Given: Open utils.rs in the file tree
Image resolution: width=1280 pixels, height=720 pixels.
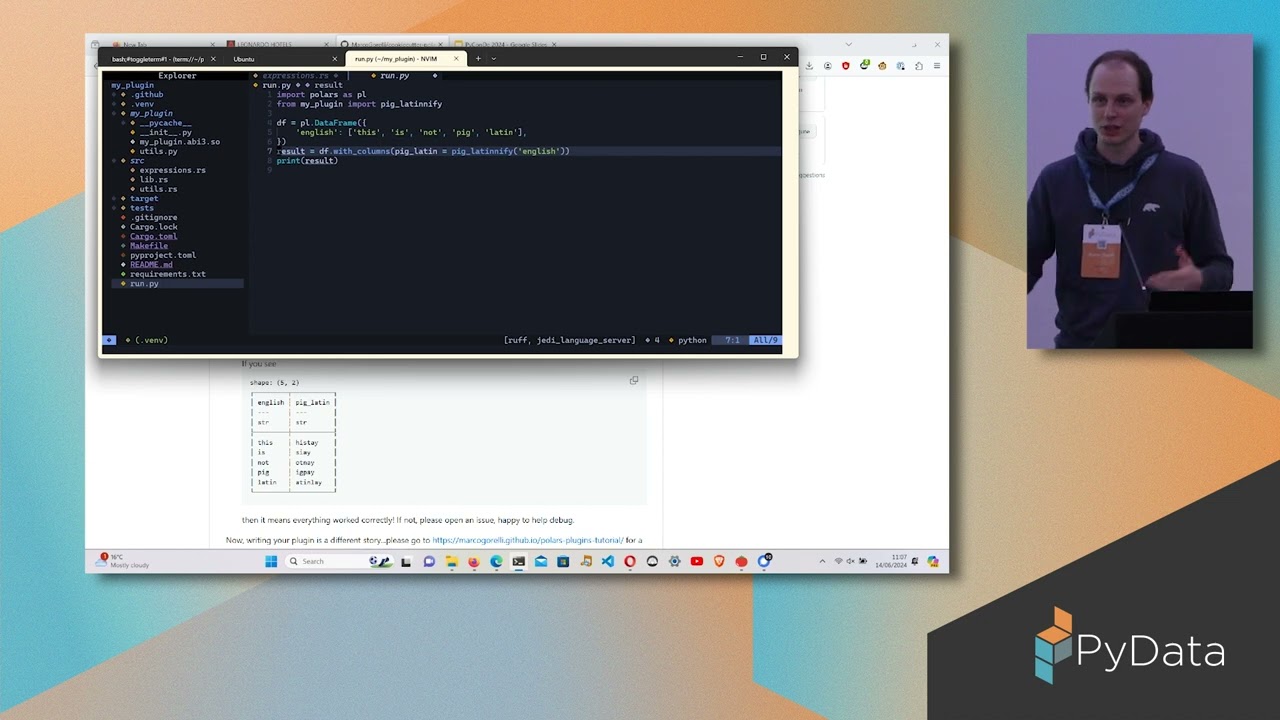Looking at the screenshot, I should 158,189.
